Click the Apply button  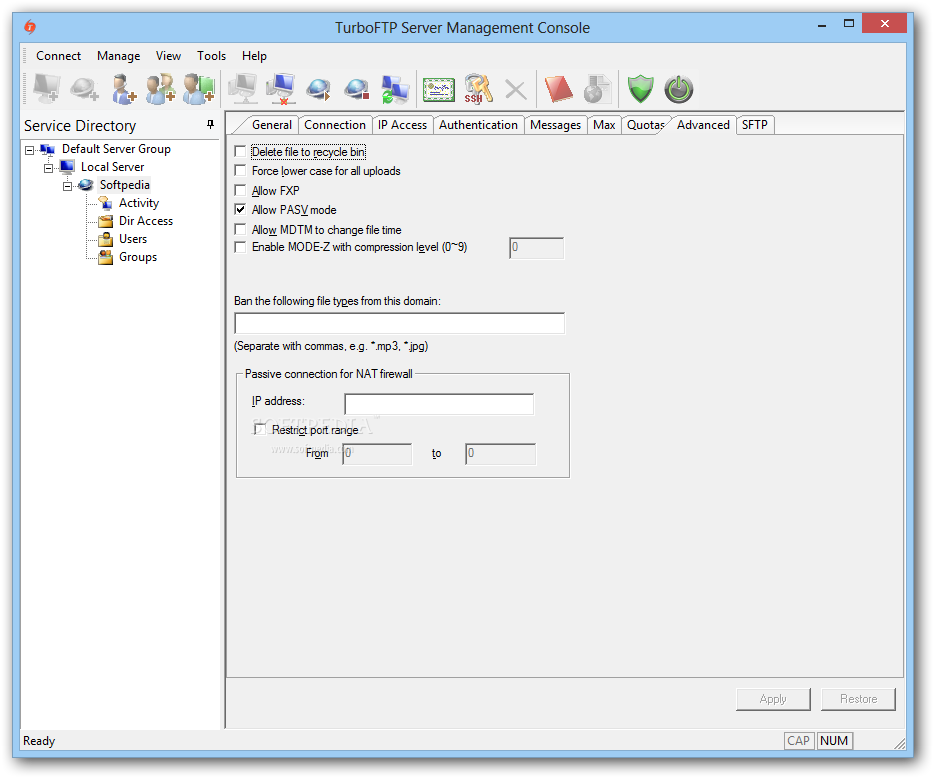click(x=773, y=699)
